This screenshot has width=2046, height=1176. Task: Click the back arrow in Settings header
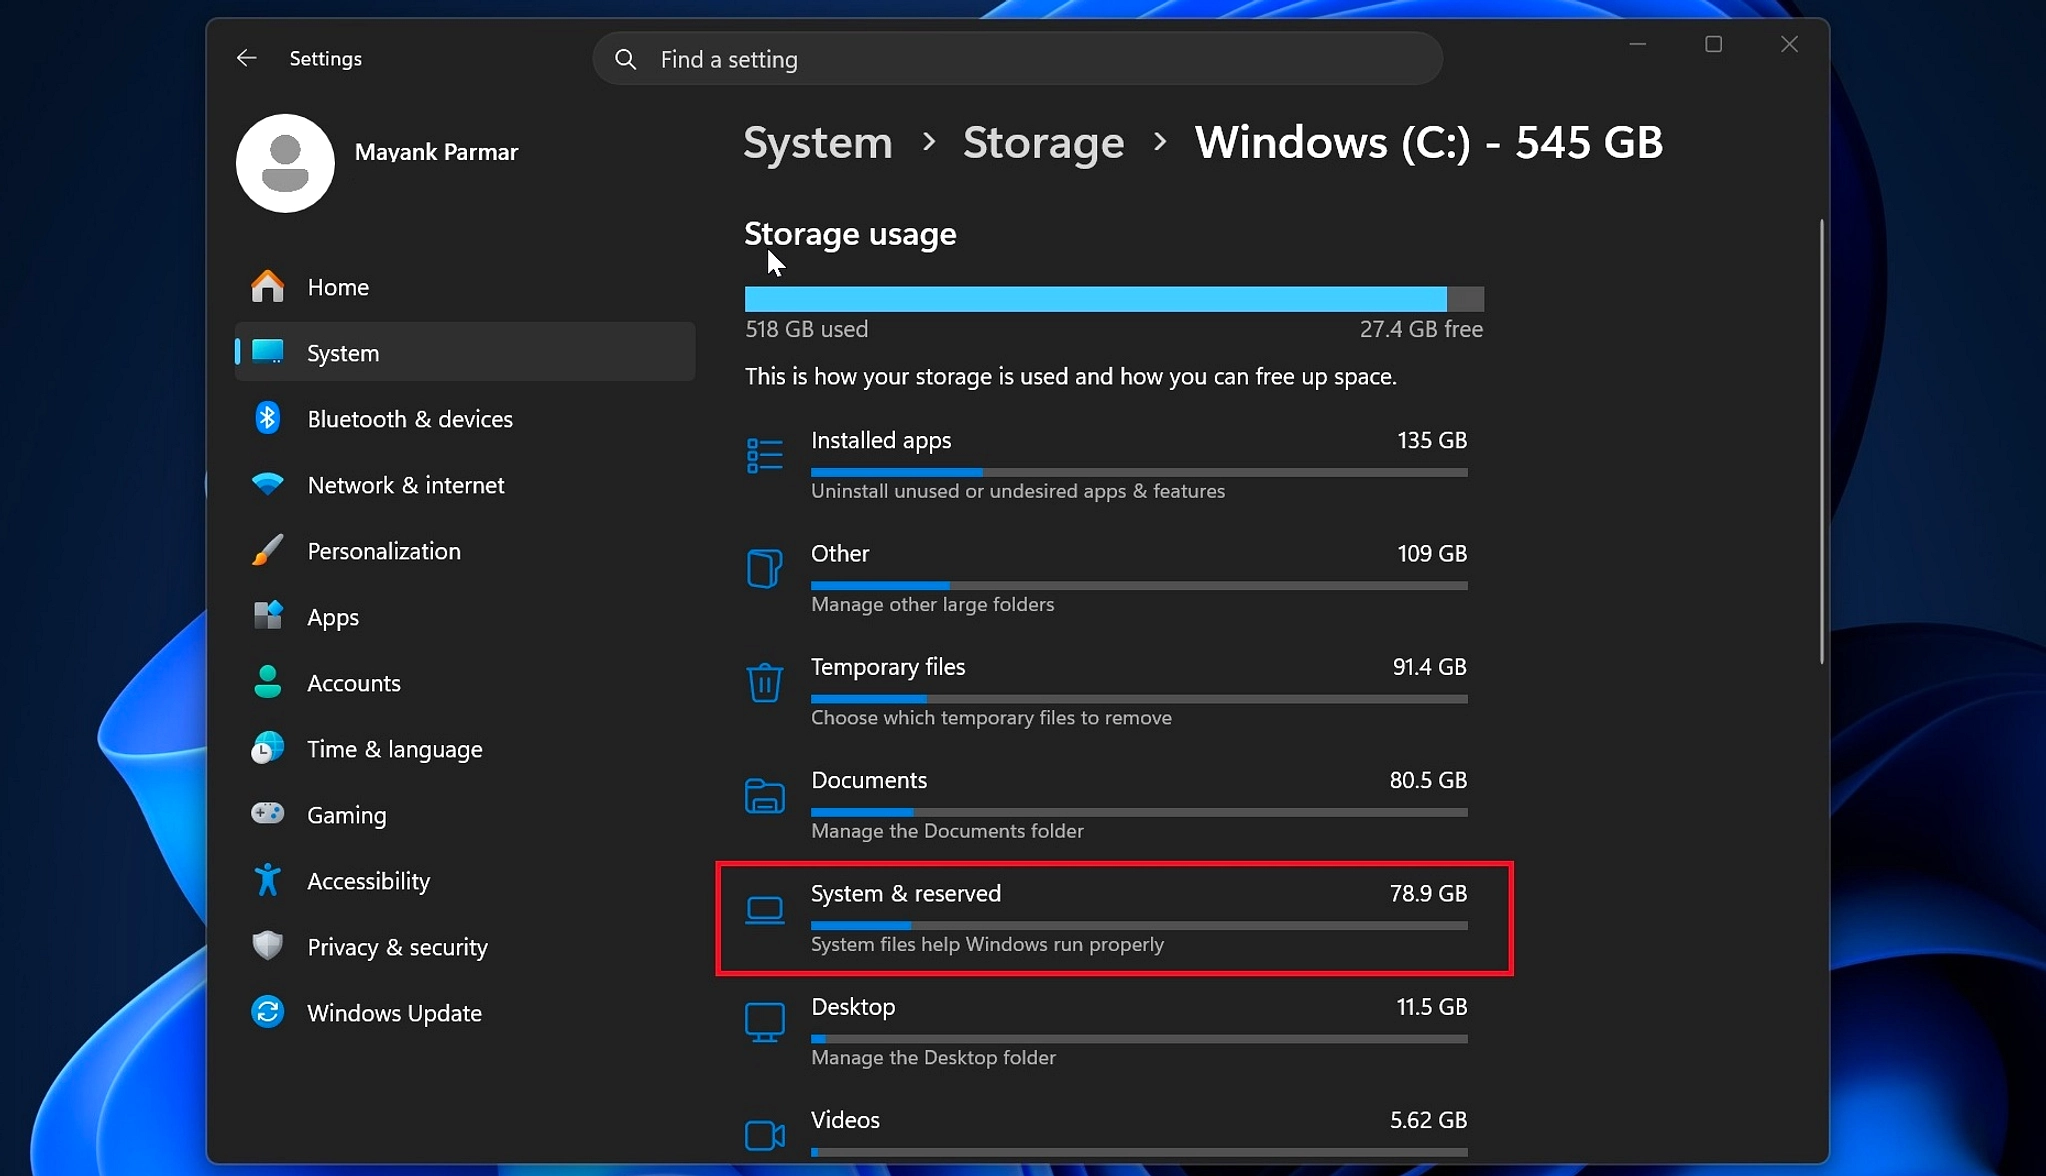(246, 58)
